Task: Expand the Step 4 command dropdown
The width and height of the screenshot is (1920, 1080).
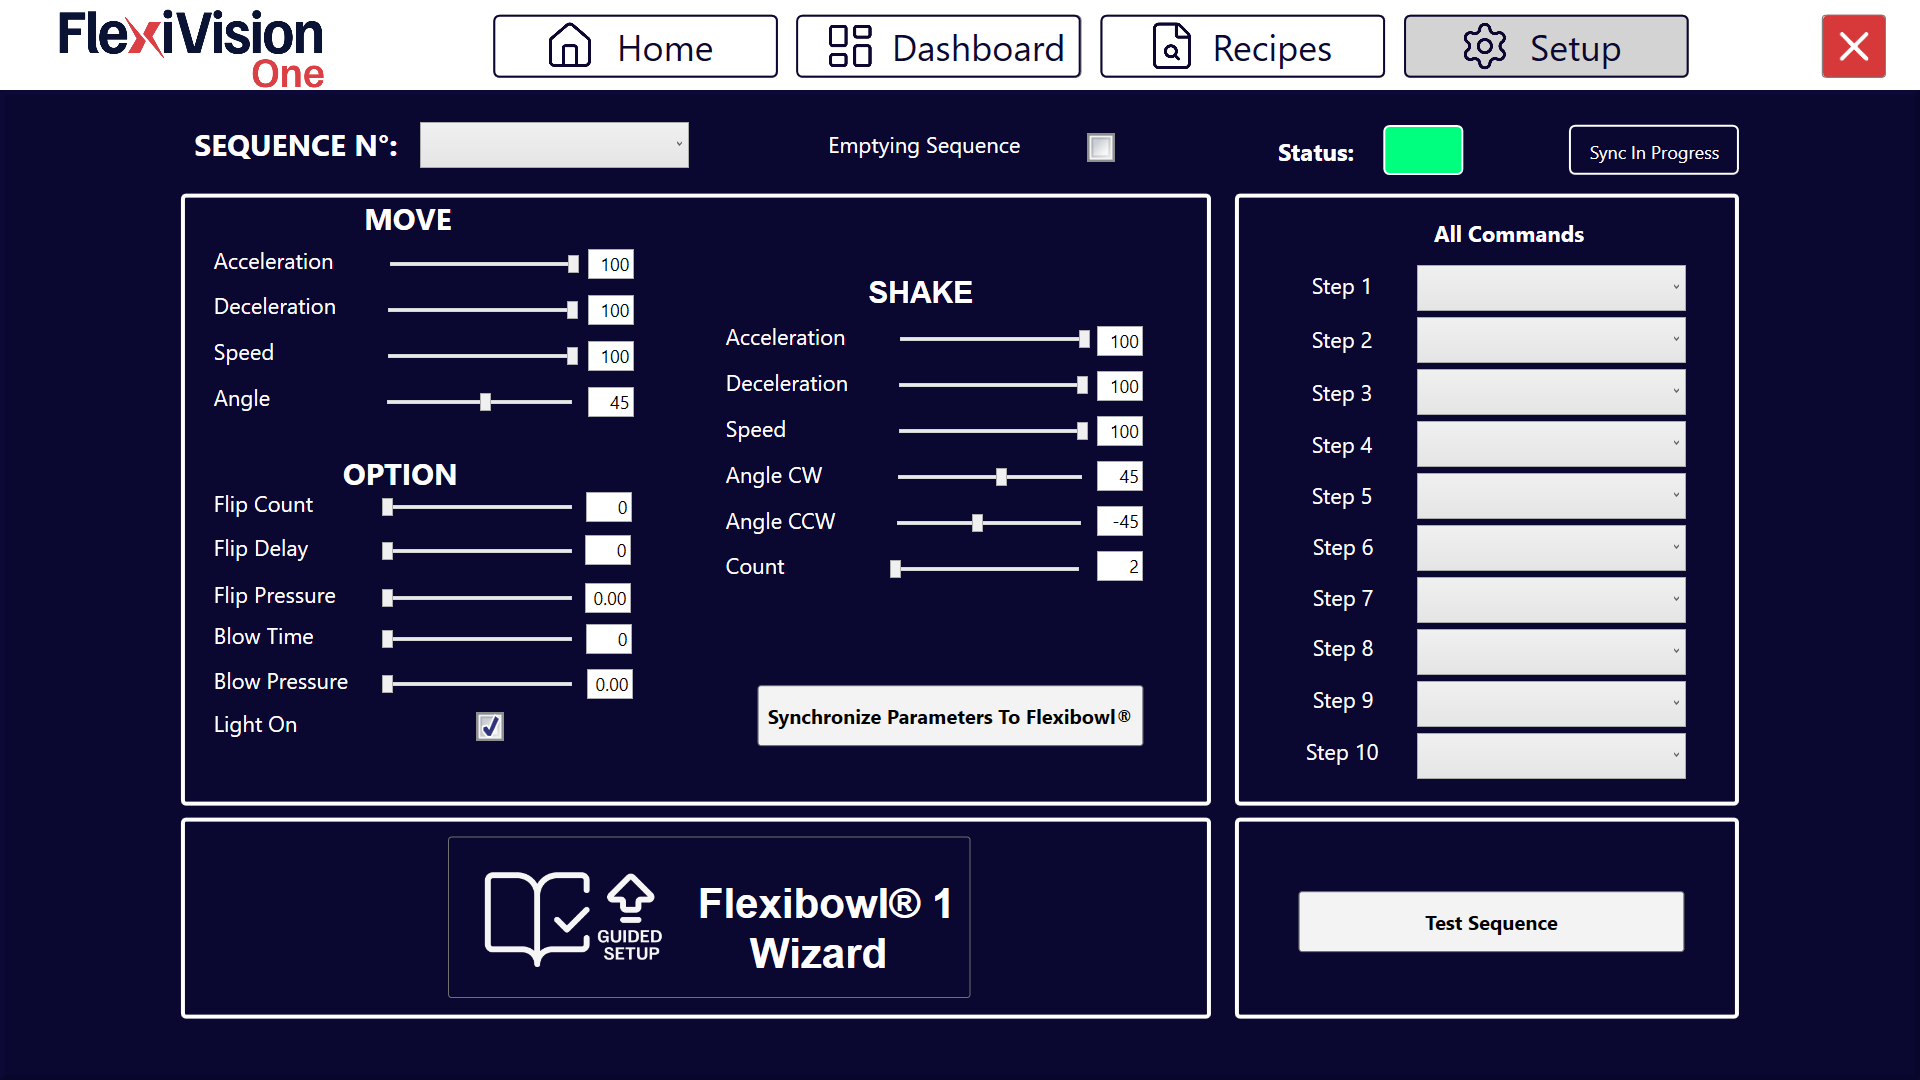Action: click(x=1551, y=444)
